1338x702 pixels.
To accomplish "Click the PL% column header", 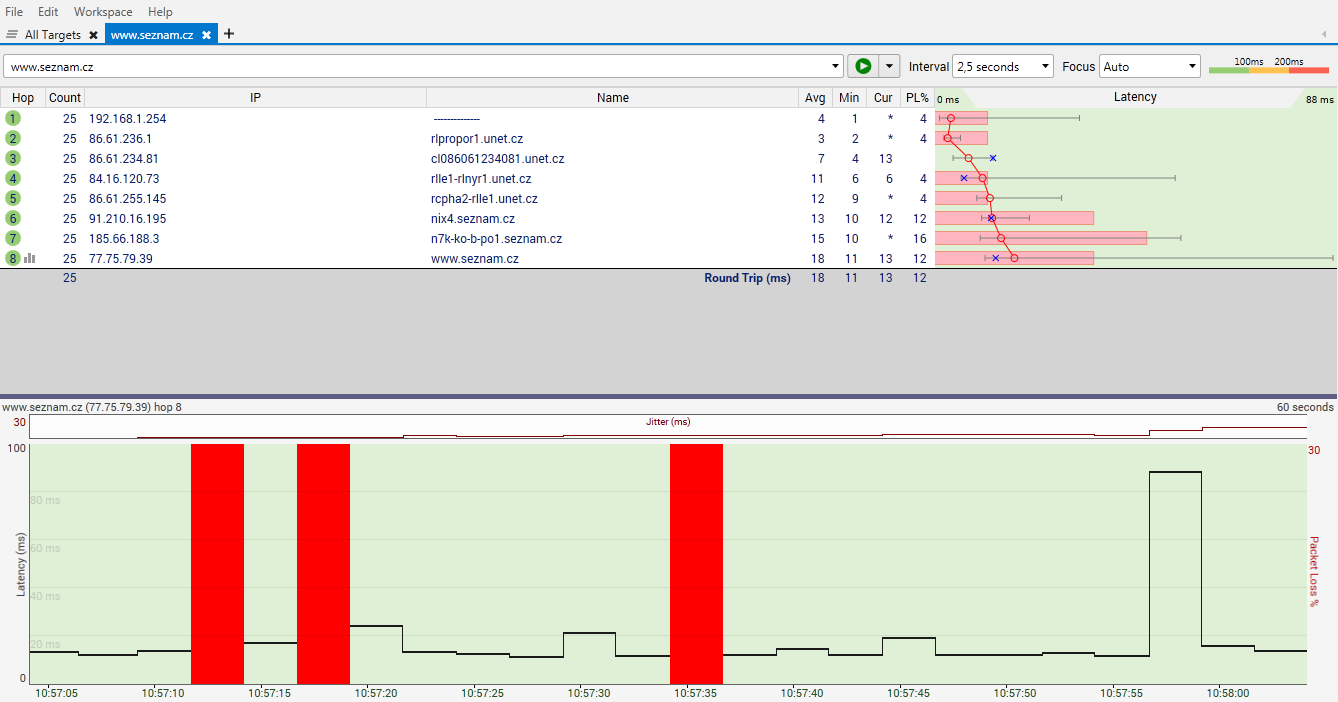I will click(x=916, y=98).
